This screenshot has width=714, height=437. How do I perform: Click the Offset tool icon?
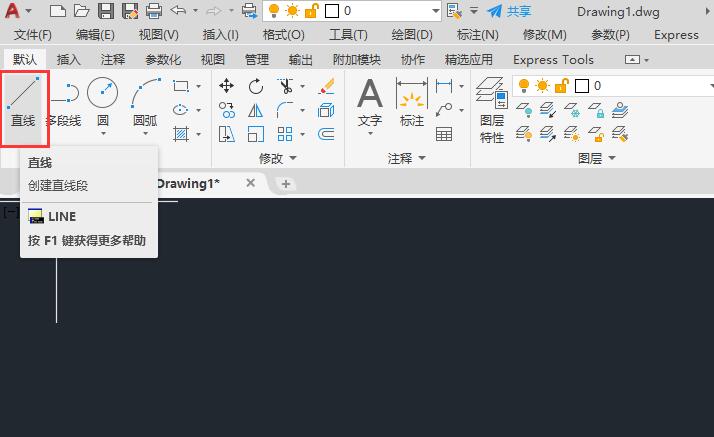point(326,134)
